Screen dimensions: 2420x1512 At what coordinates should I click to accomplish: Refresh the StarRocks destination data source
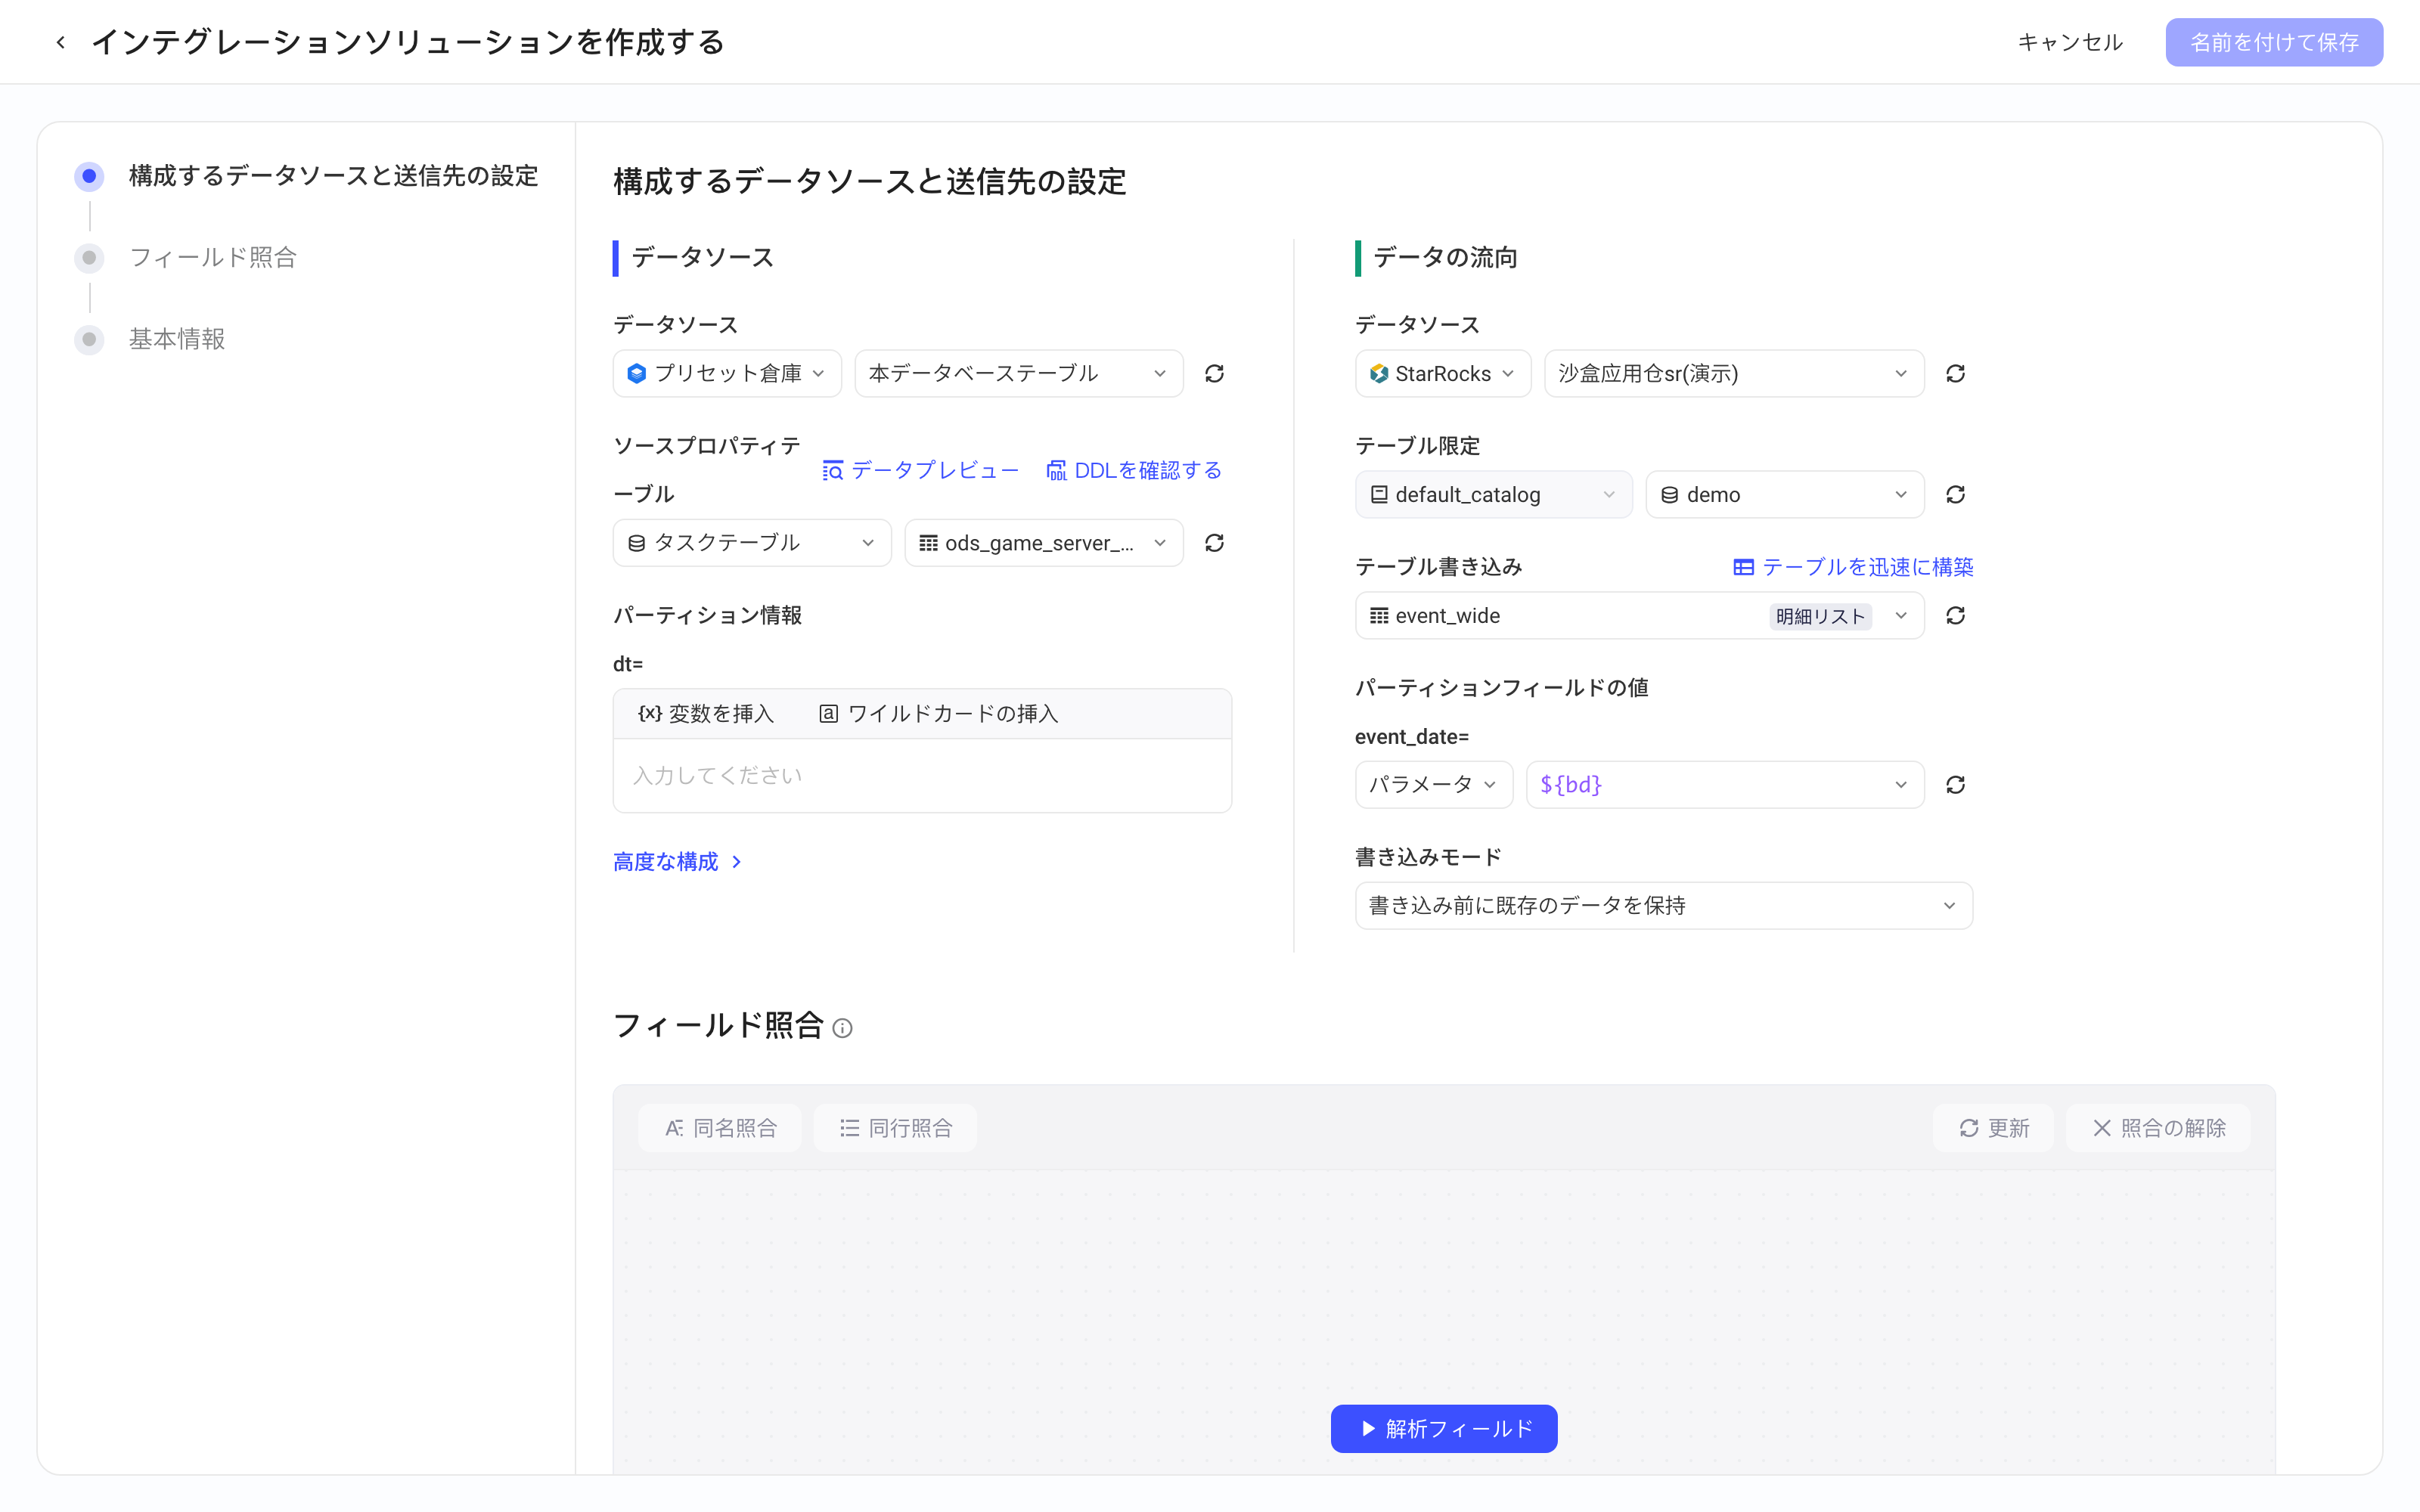coord(1955,373)
